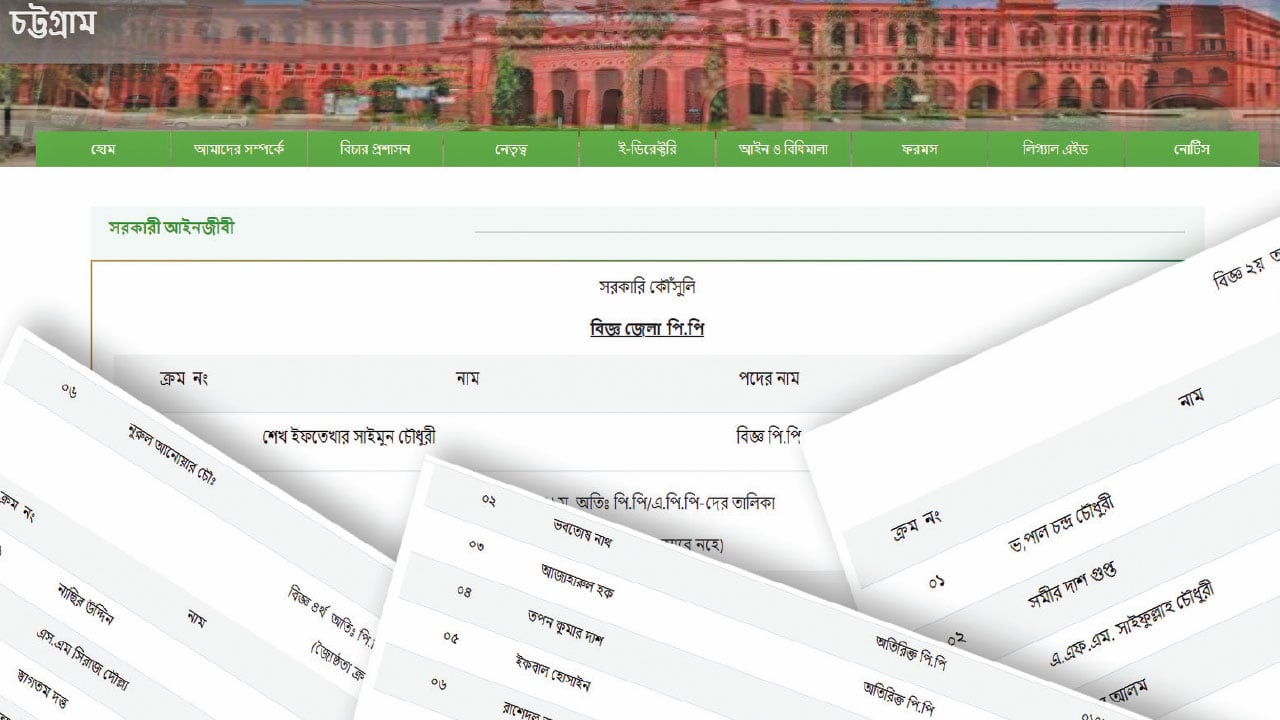Go to the নেতৃত্ব menu item

511,149
